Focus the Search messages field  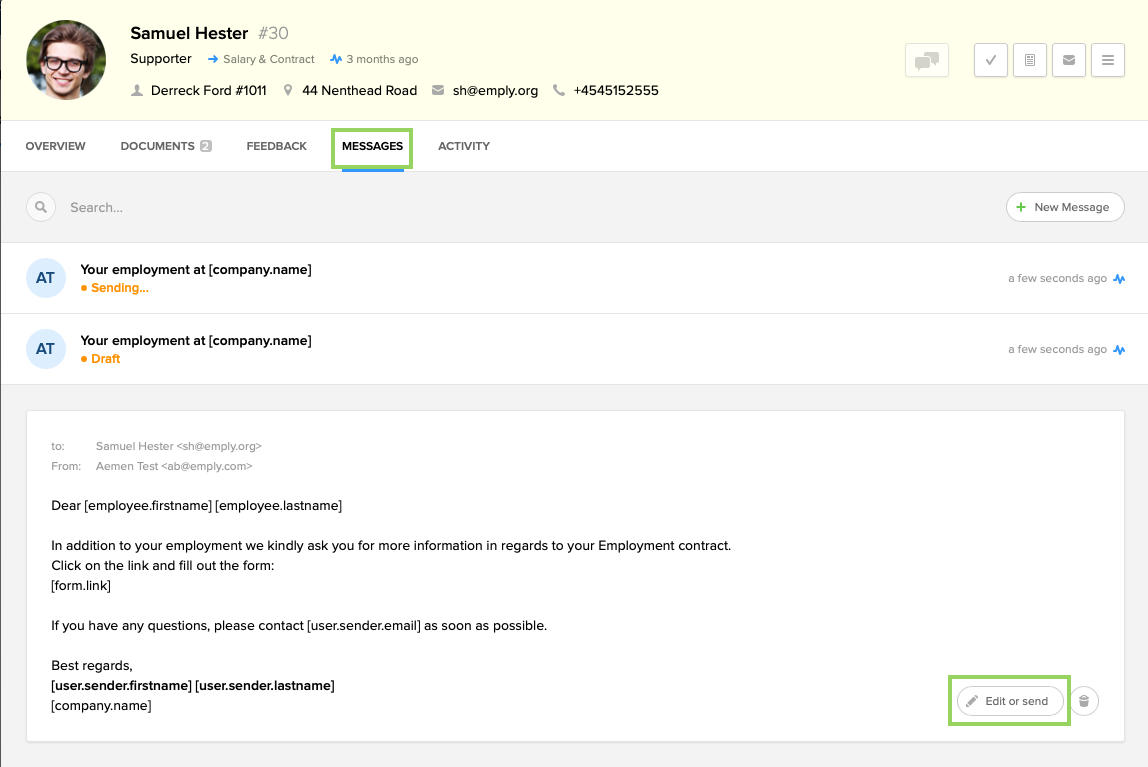pyautogui.click(x=300, y=207)
